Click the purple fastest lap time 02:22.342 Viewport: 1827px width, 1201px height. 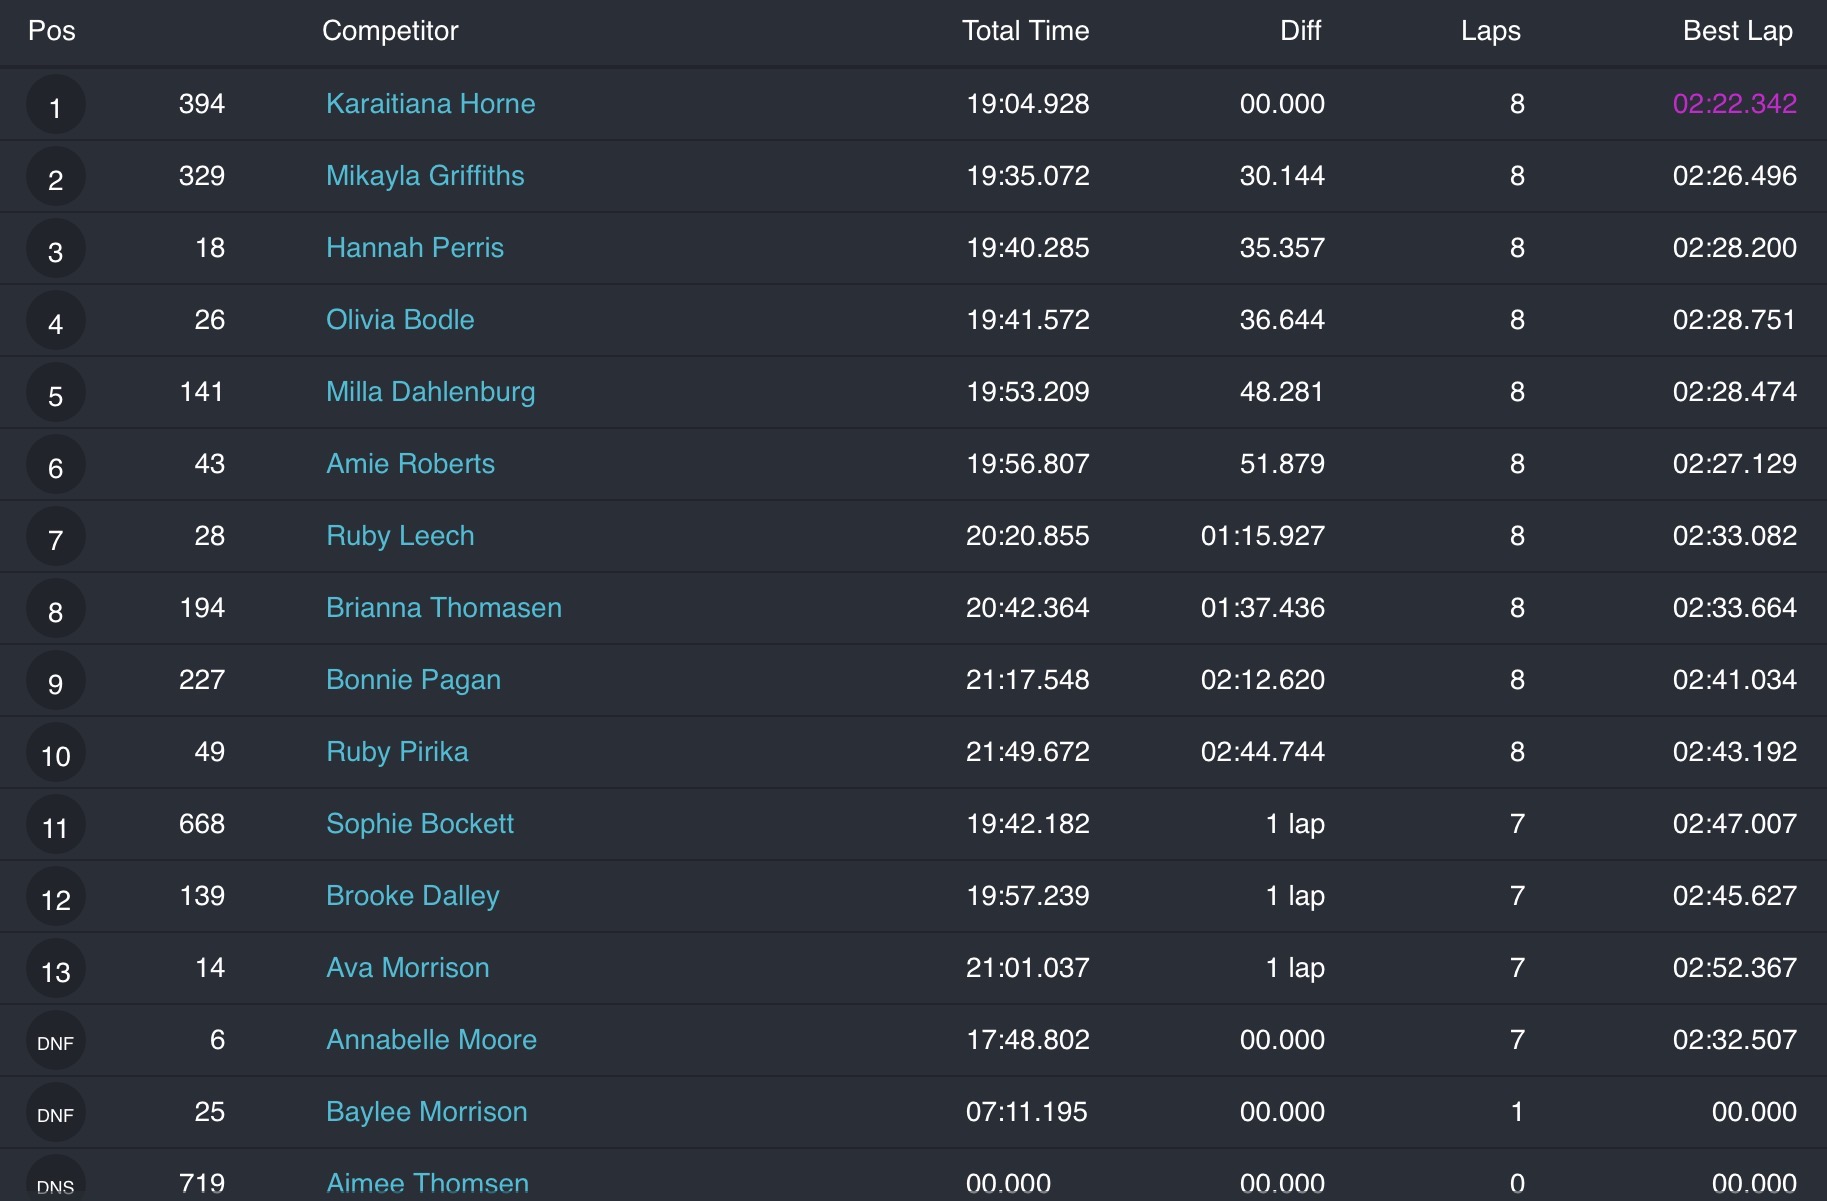pos(1734,104)
